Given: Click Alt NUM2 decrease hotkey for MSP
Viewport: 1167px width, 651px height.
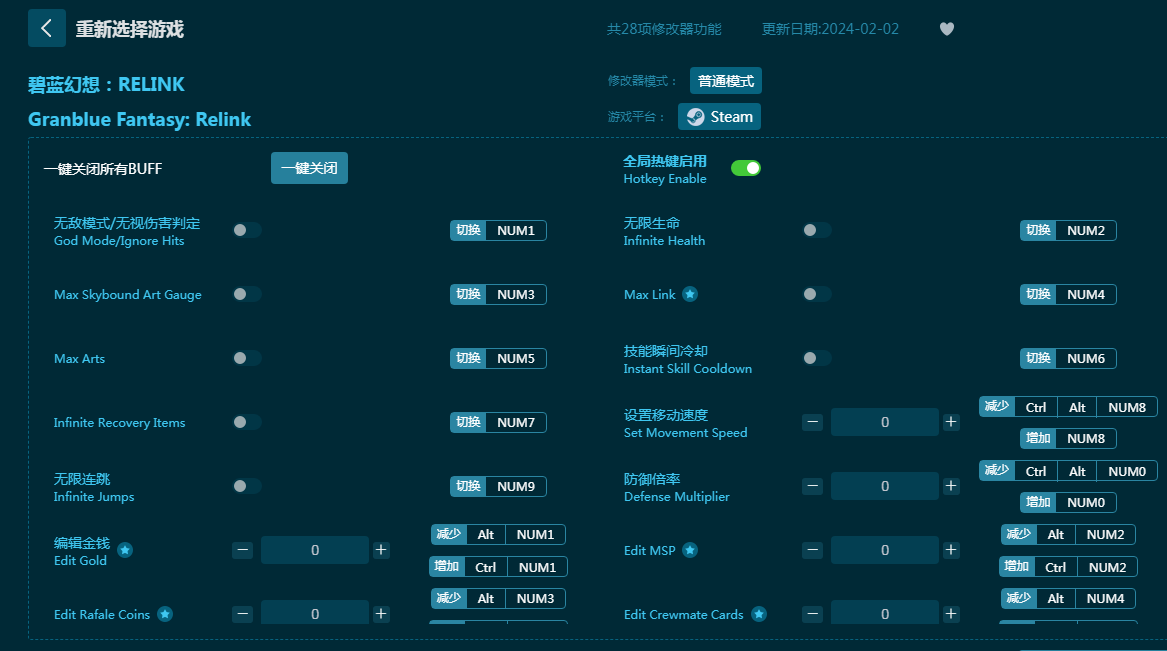Looking at the screenshot, I should click(1068, 534).
